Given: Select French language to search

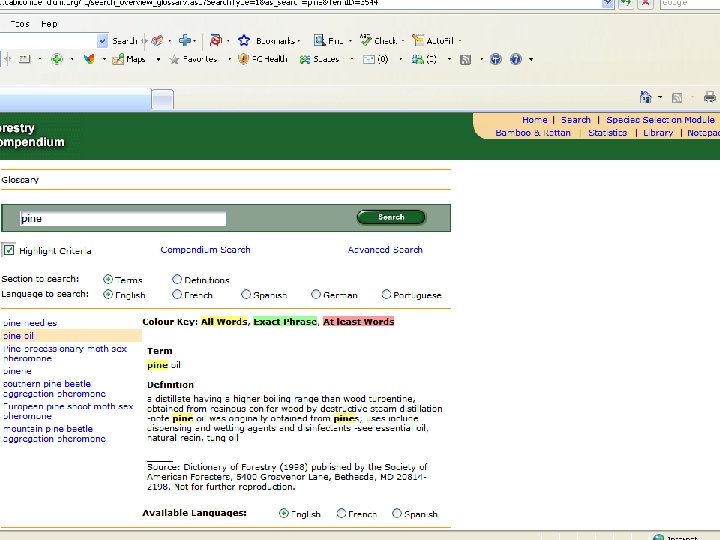Looking at the screenshot, I should (177, 294).
